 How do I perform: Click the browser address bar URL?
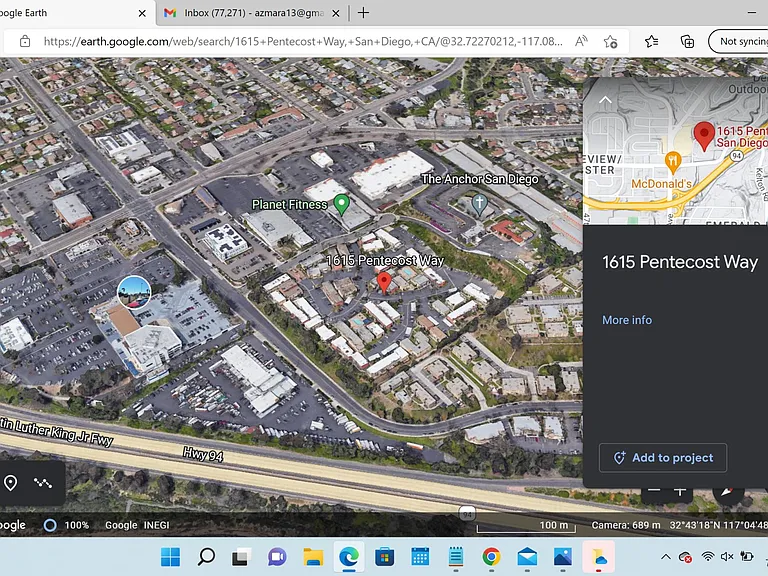[303, 42]
